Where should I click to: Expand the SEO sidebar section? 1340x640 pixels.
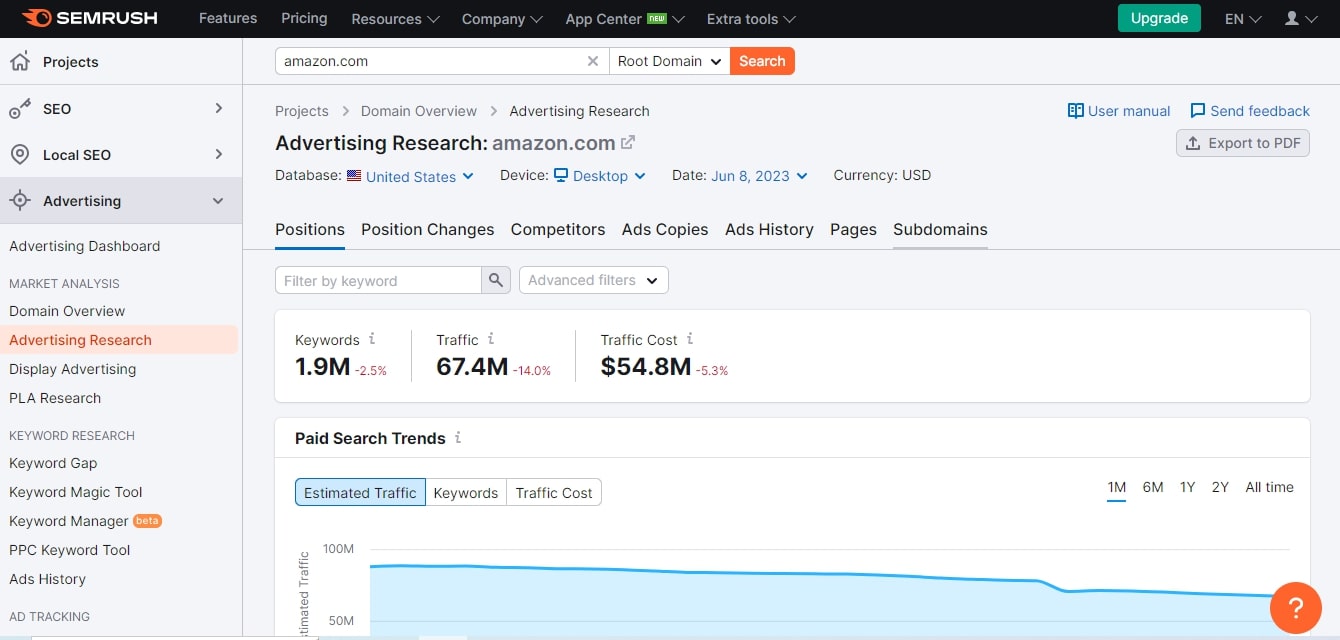[219, 108]
